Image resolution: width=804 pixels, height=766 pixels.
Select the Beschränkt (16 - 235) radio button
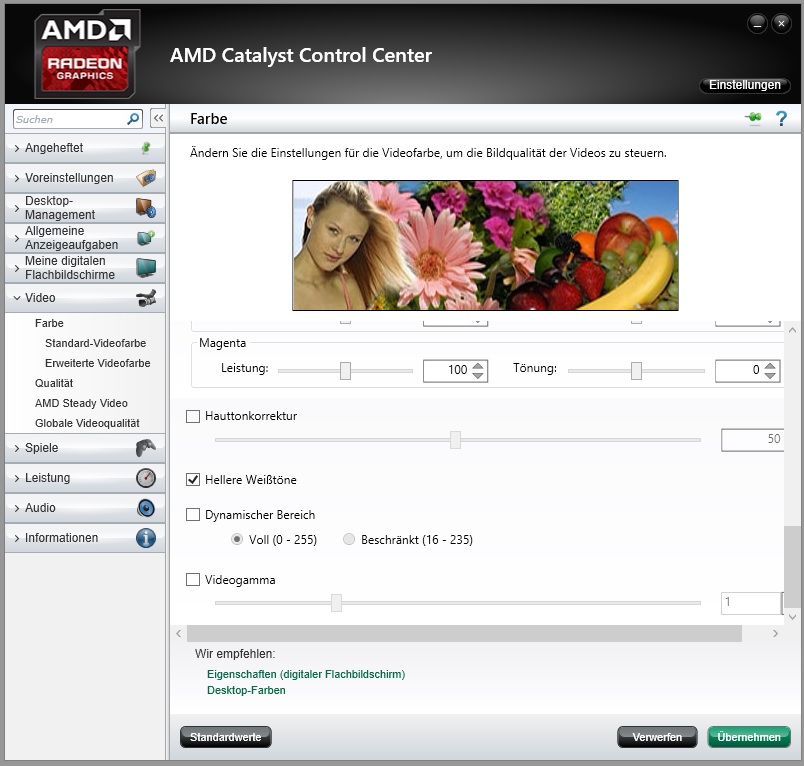(x=349, y=539)
